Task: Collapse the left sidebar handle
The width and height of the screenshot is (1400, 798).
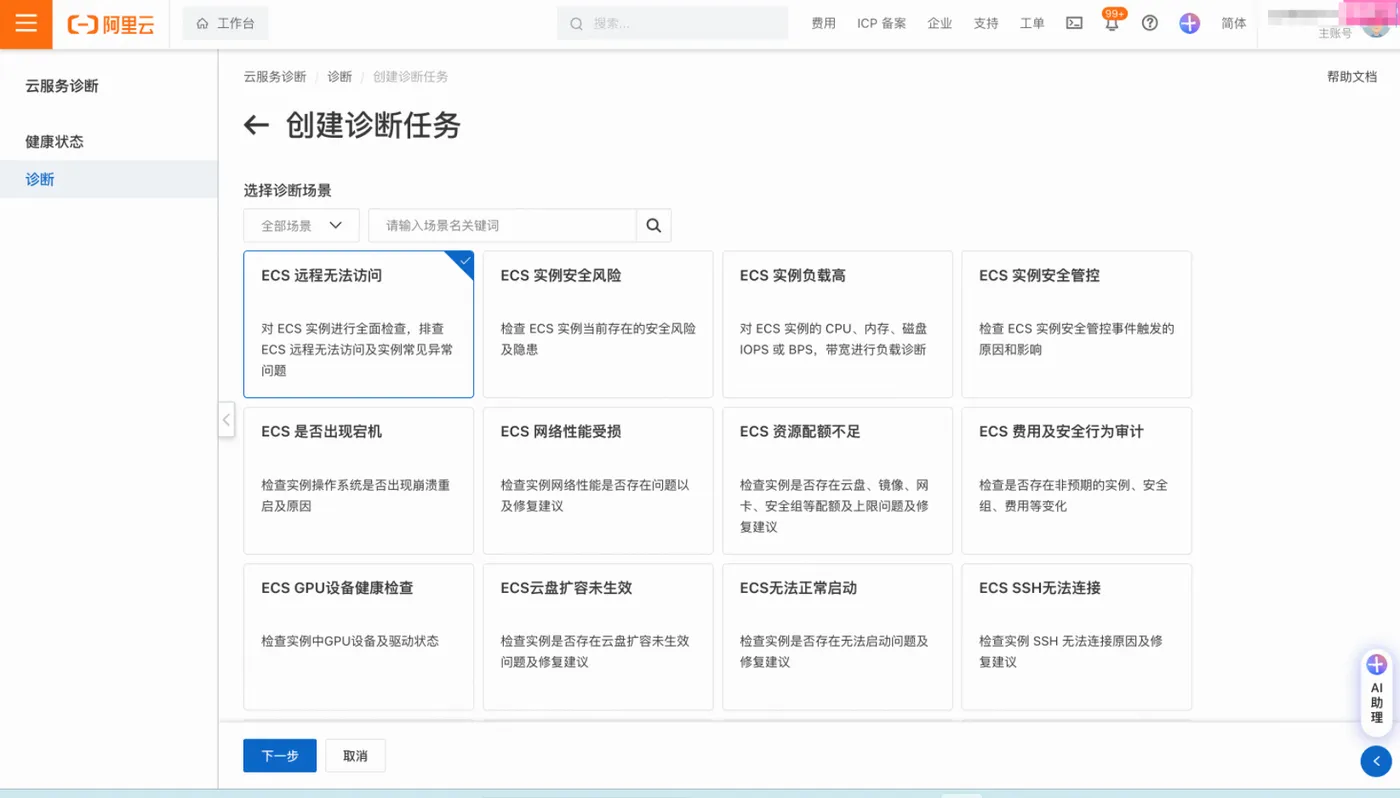Action: (226, 420)
